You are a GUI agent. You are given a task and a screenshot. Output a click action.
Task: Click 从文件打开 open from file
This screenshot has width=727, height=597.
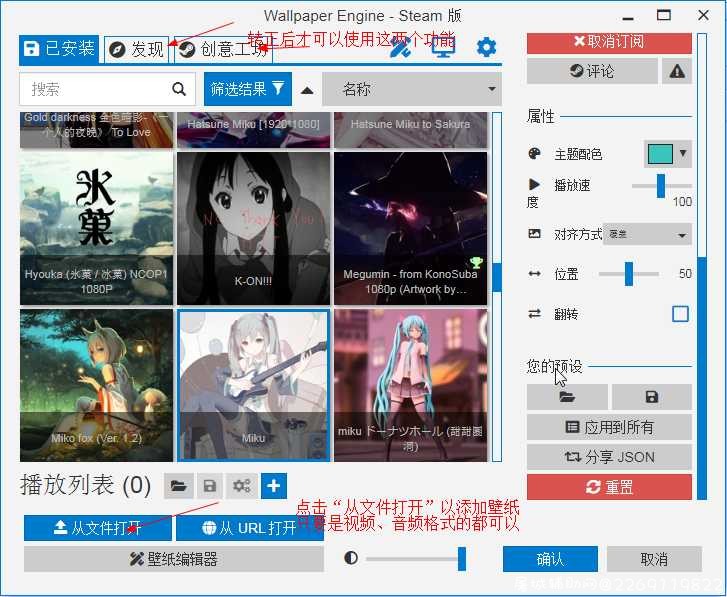coord(98,527)
